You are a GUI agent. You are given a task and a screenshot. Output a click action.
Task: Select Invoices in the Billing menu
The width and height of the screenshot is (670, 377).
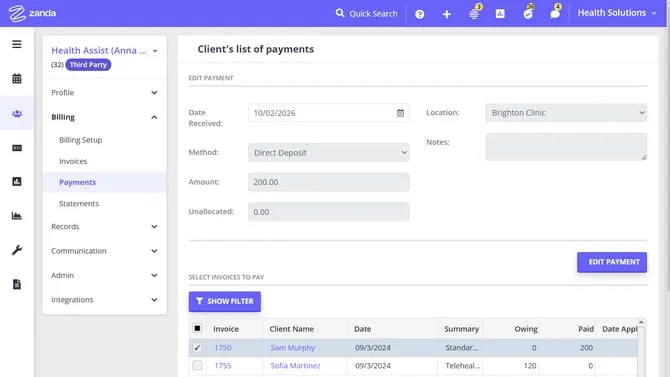click(x=73, y=161)
